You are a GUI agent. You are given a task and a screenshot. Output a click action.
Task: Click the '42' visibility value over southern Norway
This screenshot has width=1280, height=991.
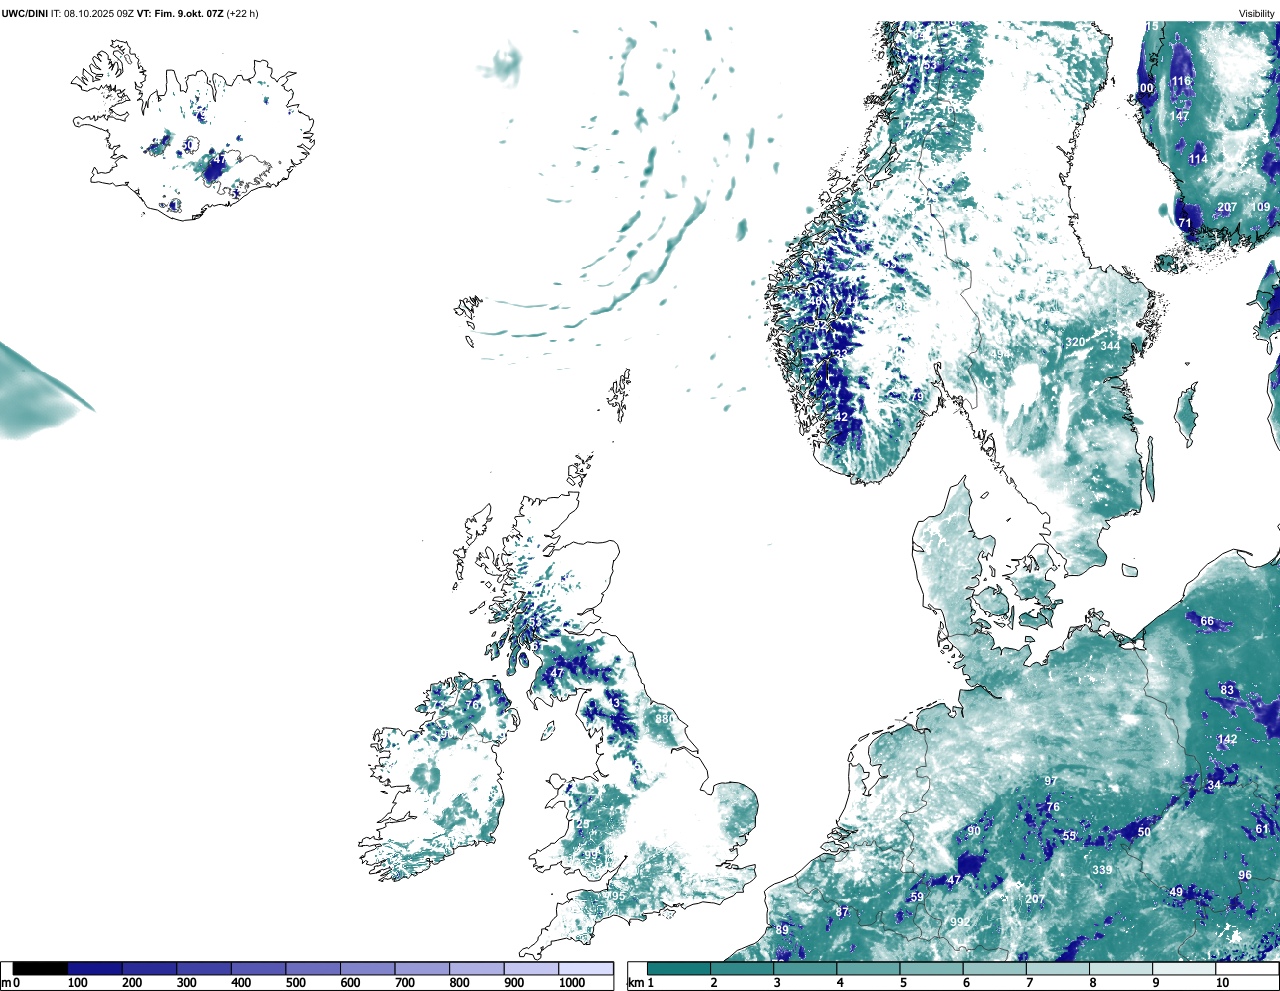click(x=841, y=417)
